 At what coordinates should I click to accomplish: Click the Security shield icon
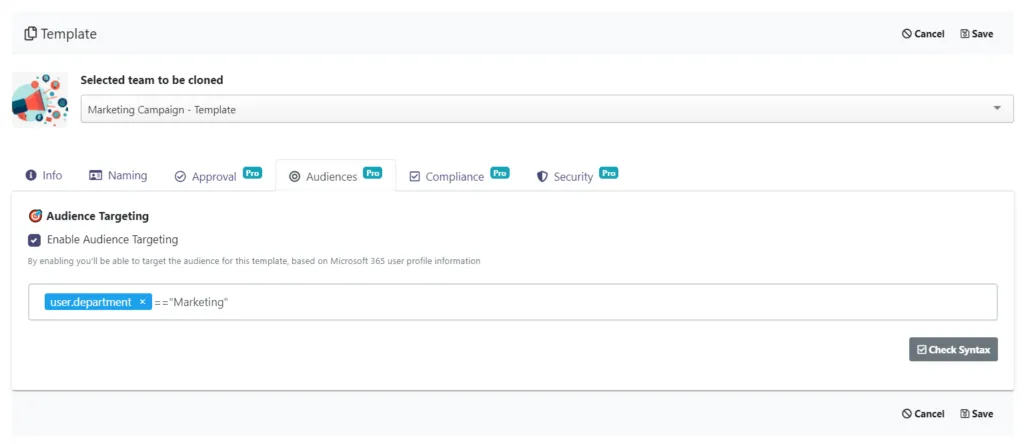(x=542, y=177)
